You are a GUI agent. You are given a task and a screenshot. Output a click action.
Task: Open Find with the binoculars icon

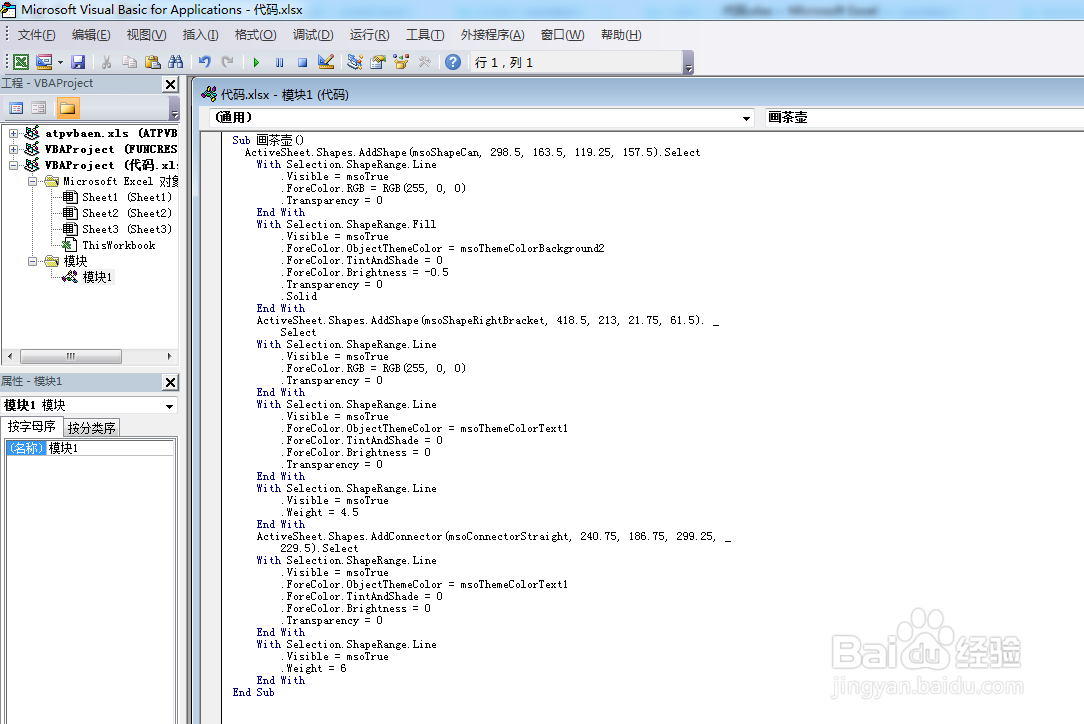[176, 62]
